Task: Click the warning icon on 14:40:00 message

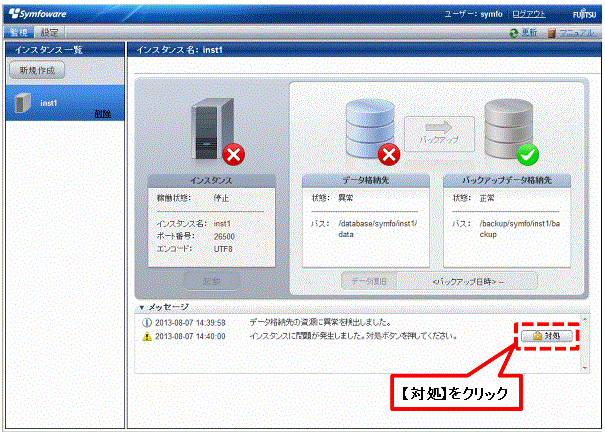Action: pos(147,337)
